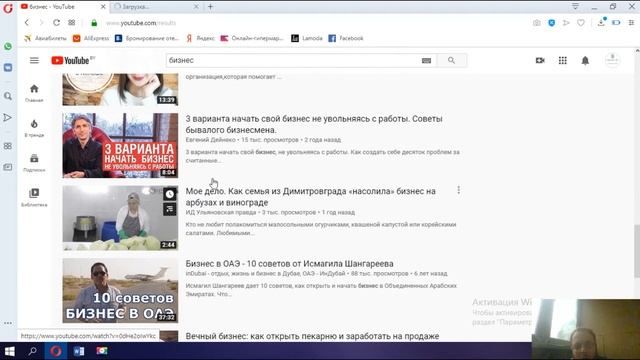Open the Димитровград cabbage video thumbnail
Image resolution: width=640 pixels, height=360 pixels.
(x=120, y=218)
